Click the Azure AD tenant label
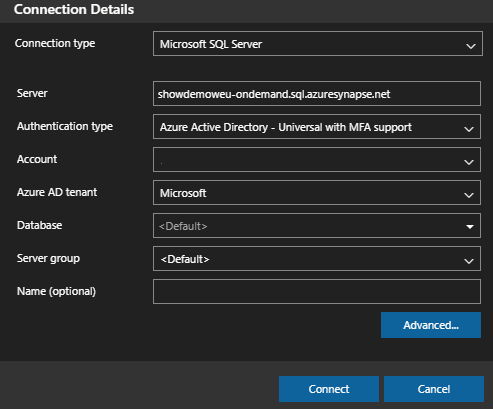Image resolution: width=493 pixels, height=409 pixels. [x=57, y=192]
